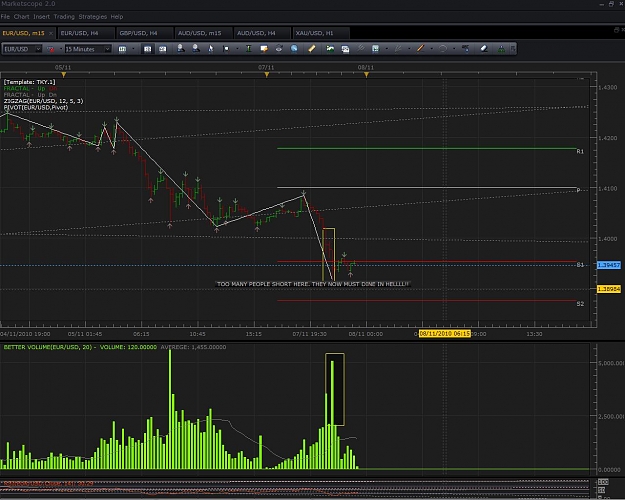The width and height of the screenshot is (625, 500).
Task: Switch to the EUR/USD, H4 chart tab
Action: 86,33
